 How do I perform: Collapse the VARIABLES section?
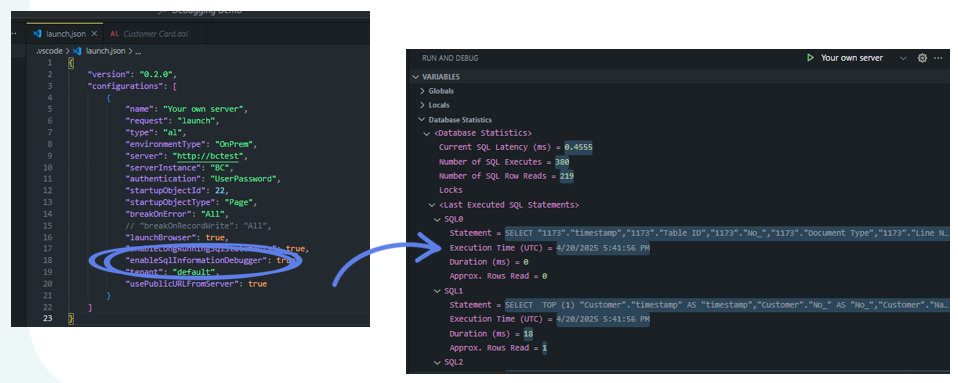coord(416,77)
